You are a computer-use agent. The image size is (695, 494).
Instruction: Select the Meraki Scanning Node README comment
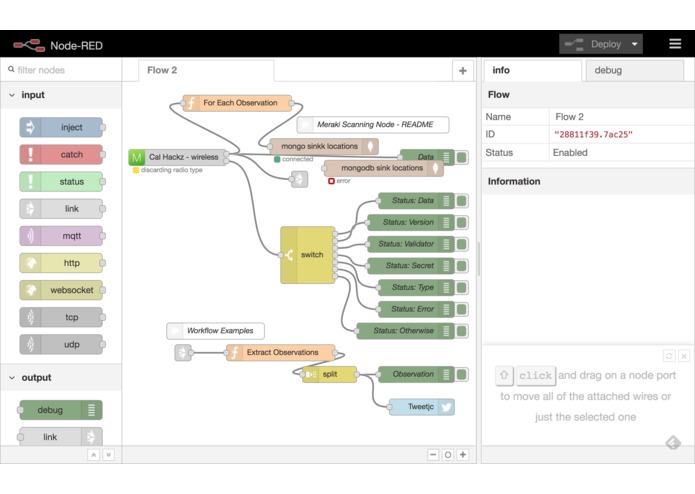pos(373,124)
